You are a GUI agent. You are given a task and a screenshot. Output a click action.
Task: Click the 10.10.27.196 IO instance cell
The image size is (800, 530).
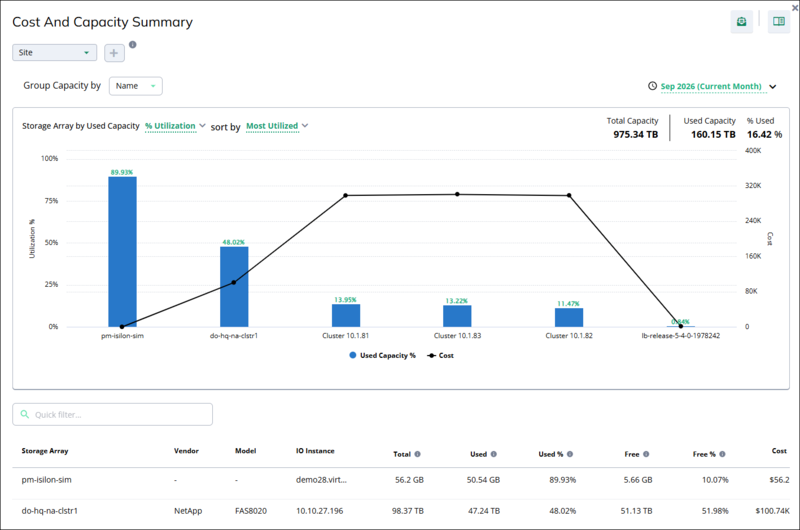tap(320, 511)
